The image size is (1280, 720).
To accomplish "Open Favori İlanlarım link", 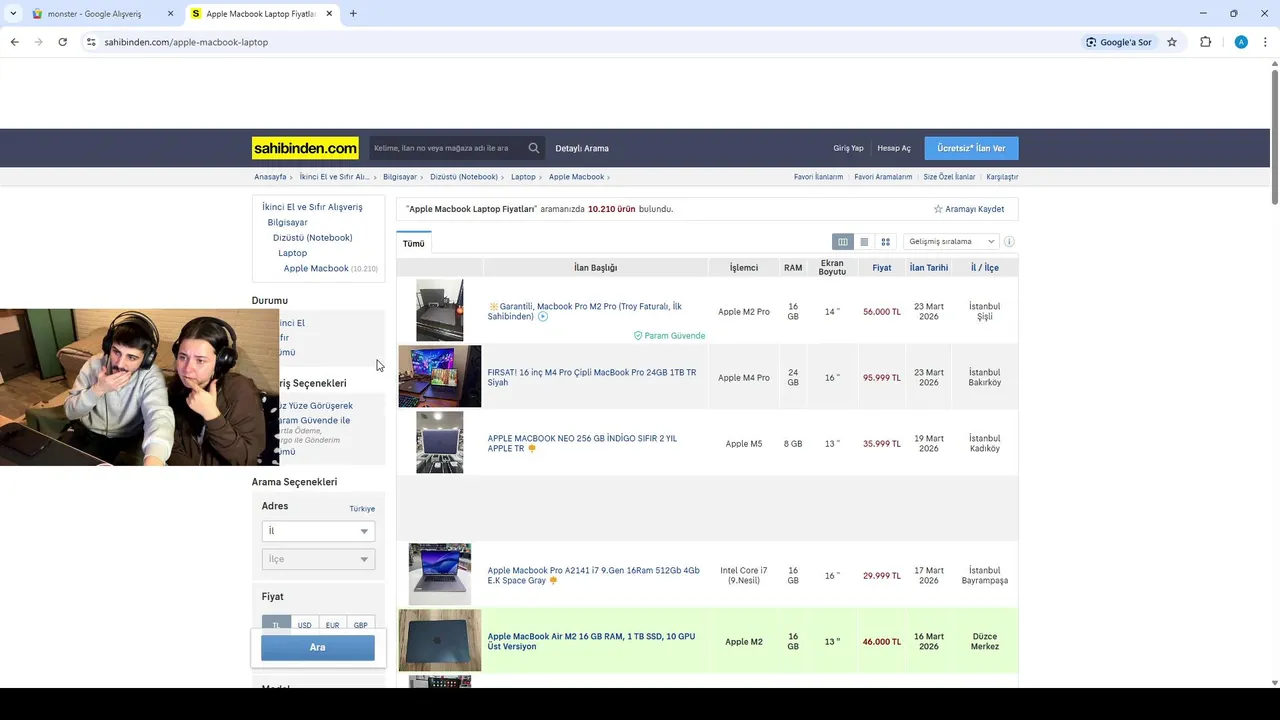I will coord(819,177).
